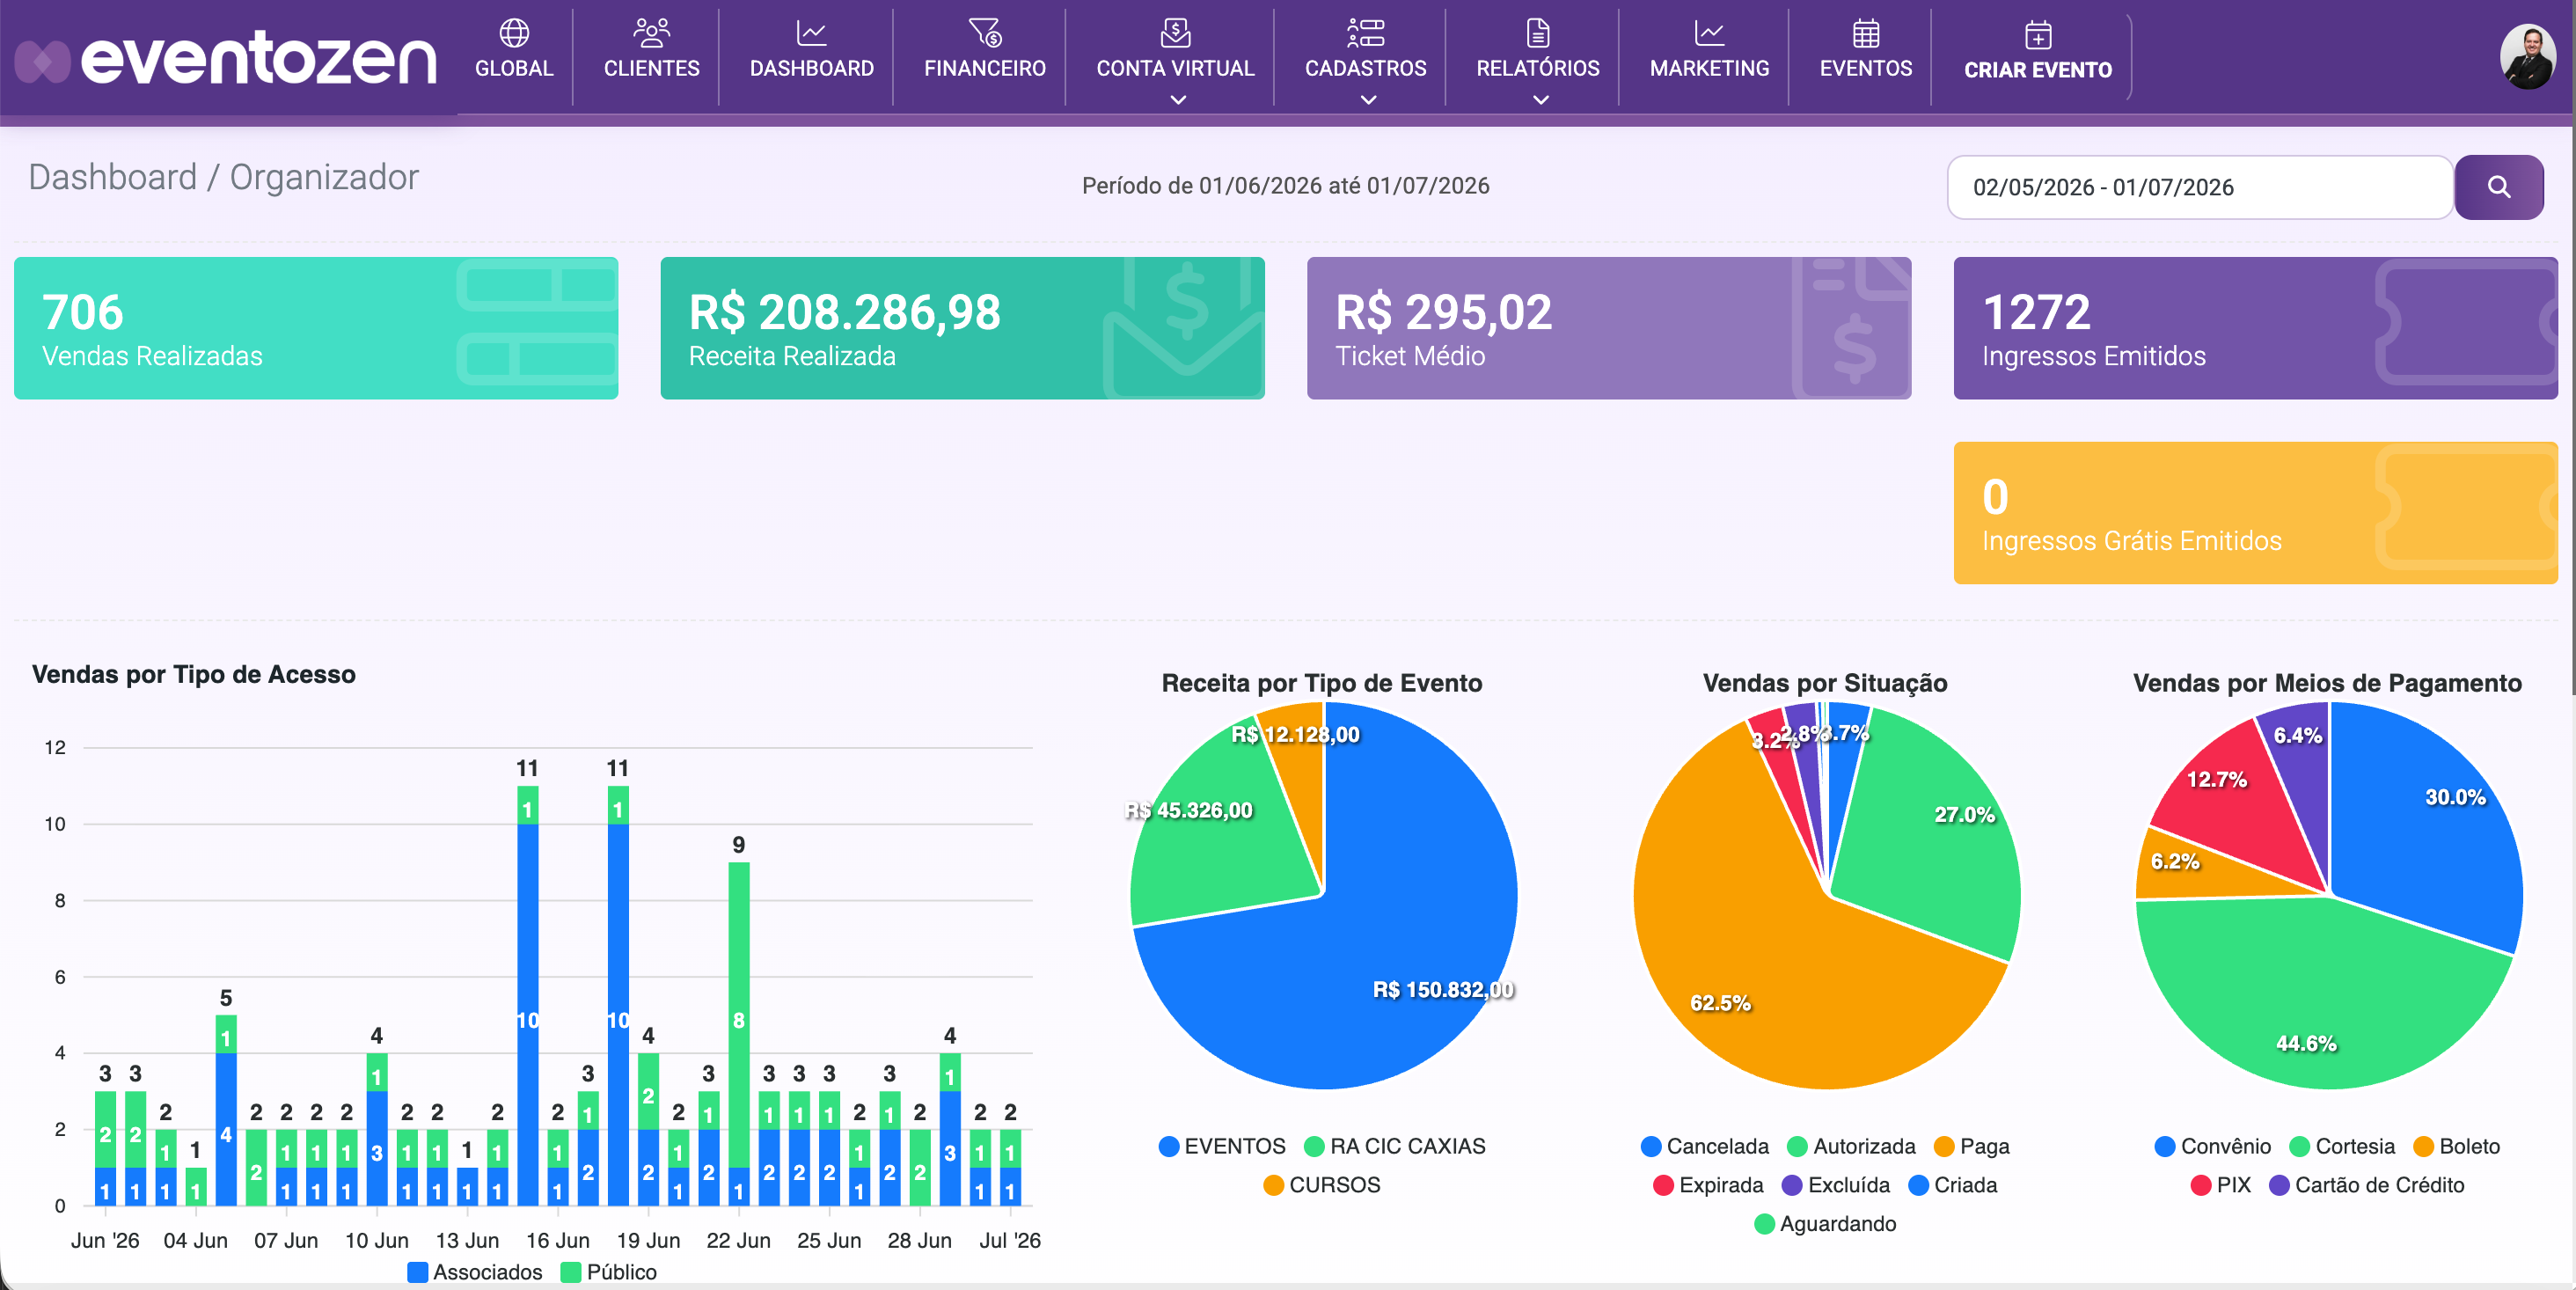Expand the Conta Virtual dropdown chevron
This screenshot has width=2576, height=1290.
[1177, 100]
